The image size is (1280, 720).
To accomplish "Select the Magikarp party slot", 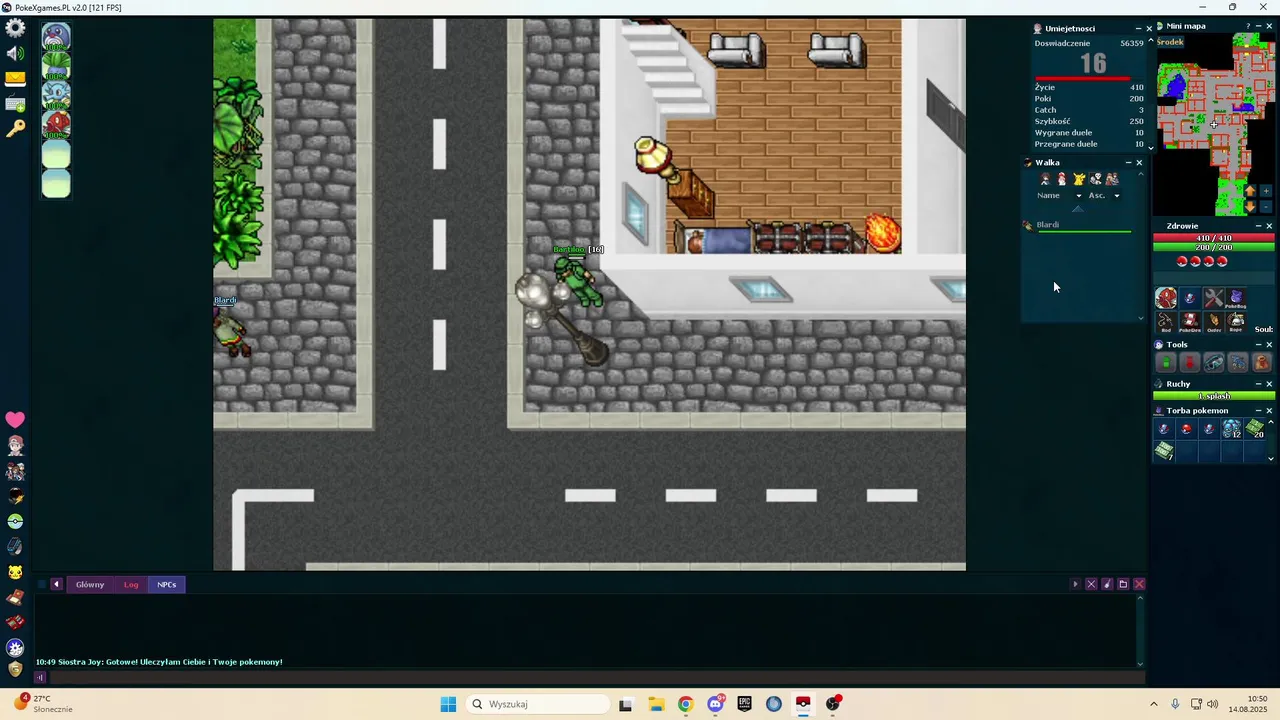I will 56,125.
